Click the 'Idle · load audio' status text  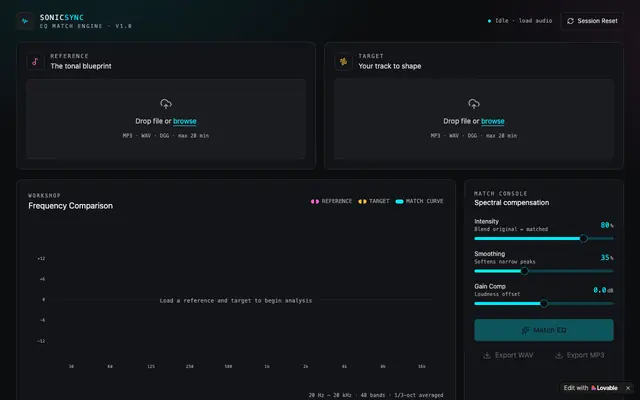click(523, 21)
